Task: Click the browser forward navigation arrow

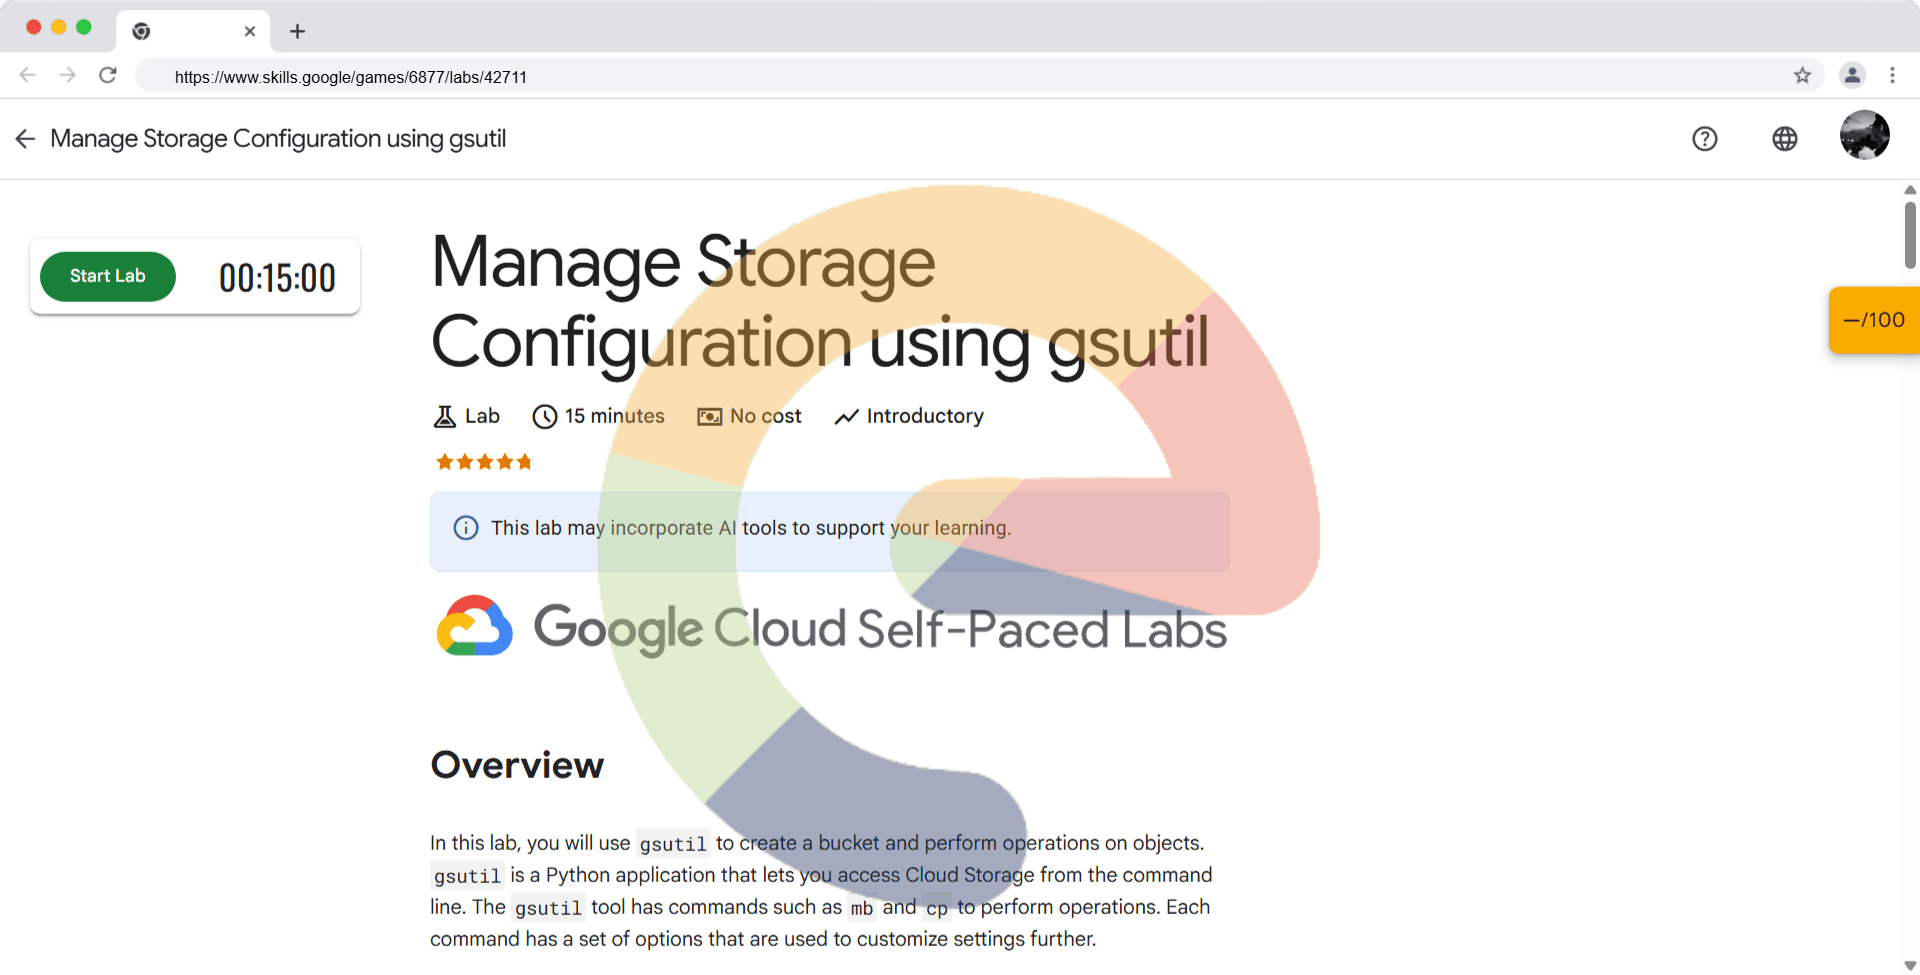Action: pyautogui.click(x=67, y=76)
